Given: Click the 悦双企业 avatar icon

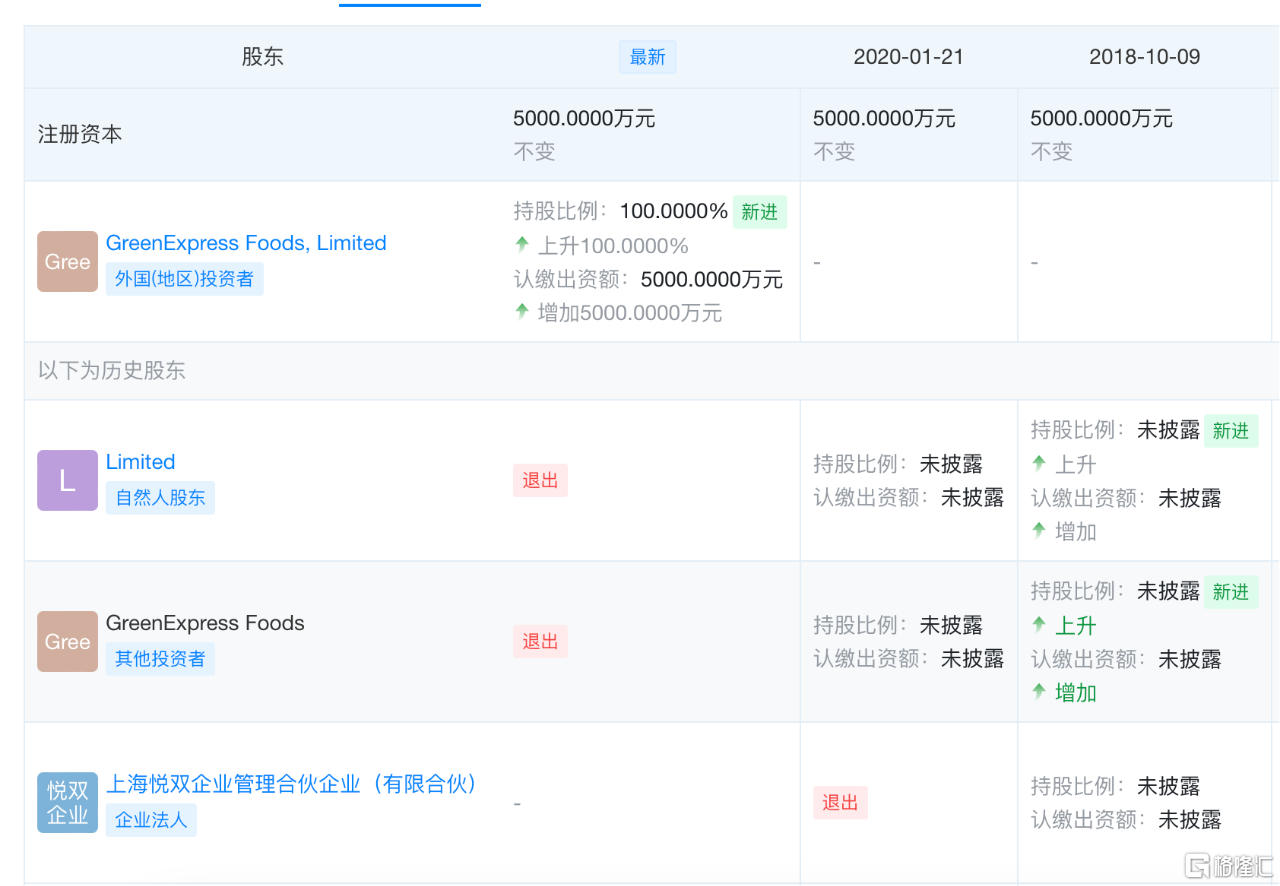Looking at the screenshot, I should coord(67,802).
